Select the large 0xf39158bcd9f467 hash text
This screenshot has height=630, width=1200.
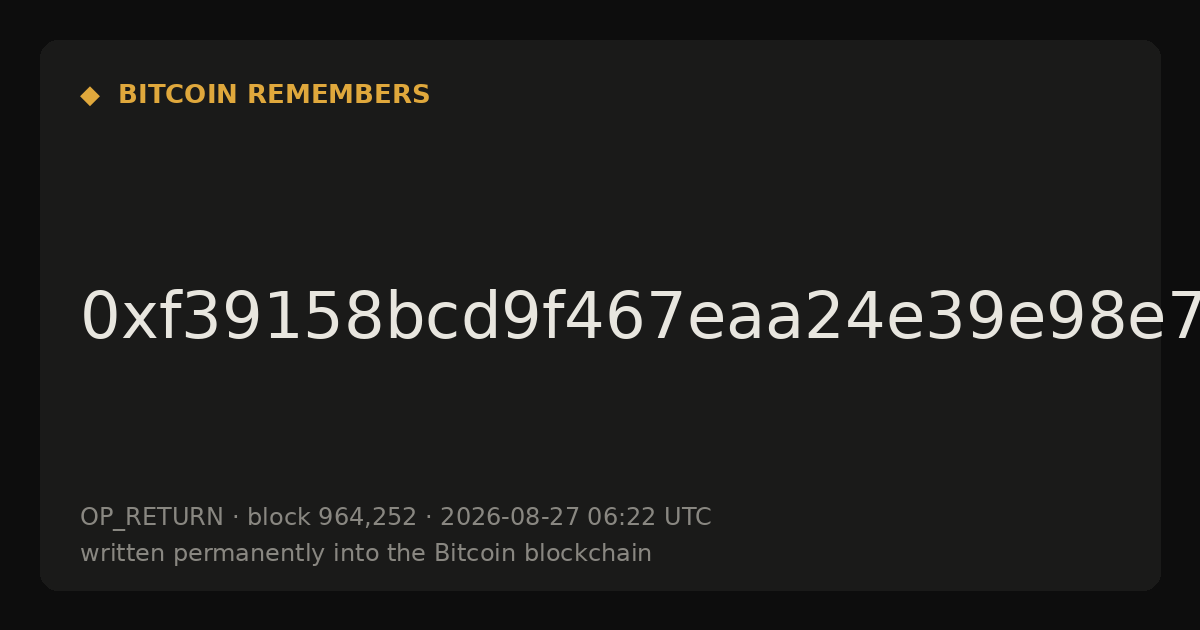coord(640,318)
